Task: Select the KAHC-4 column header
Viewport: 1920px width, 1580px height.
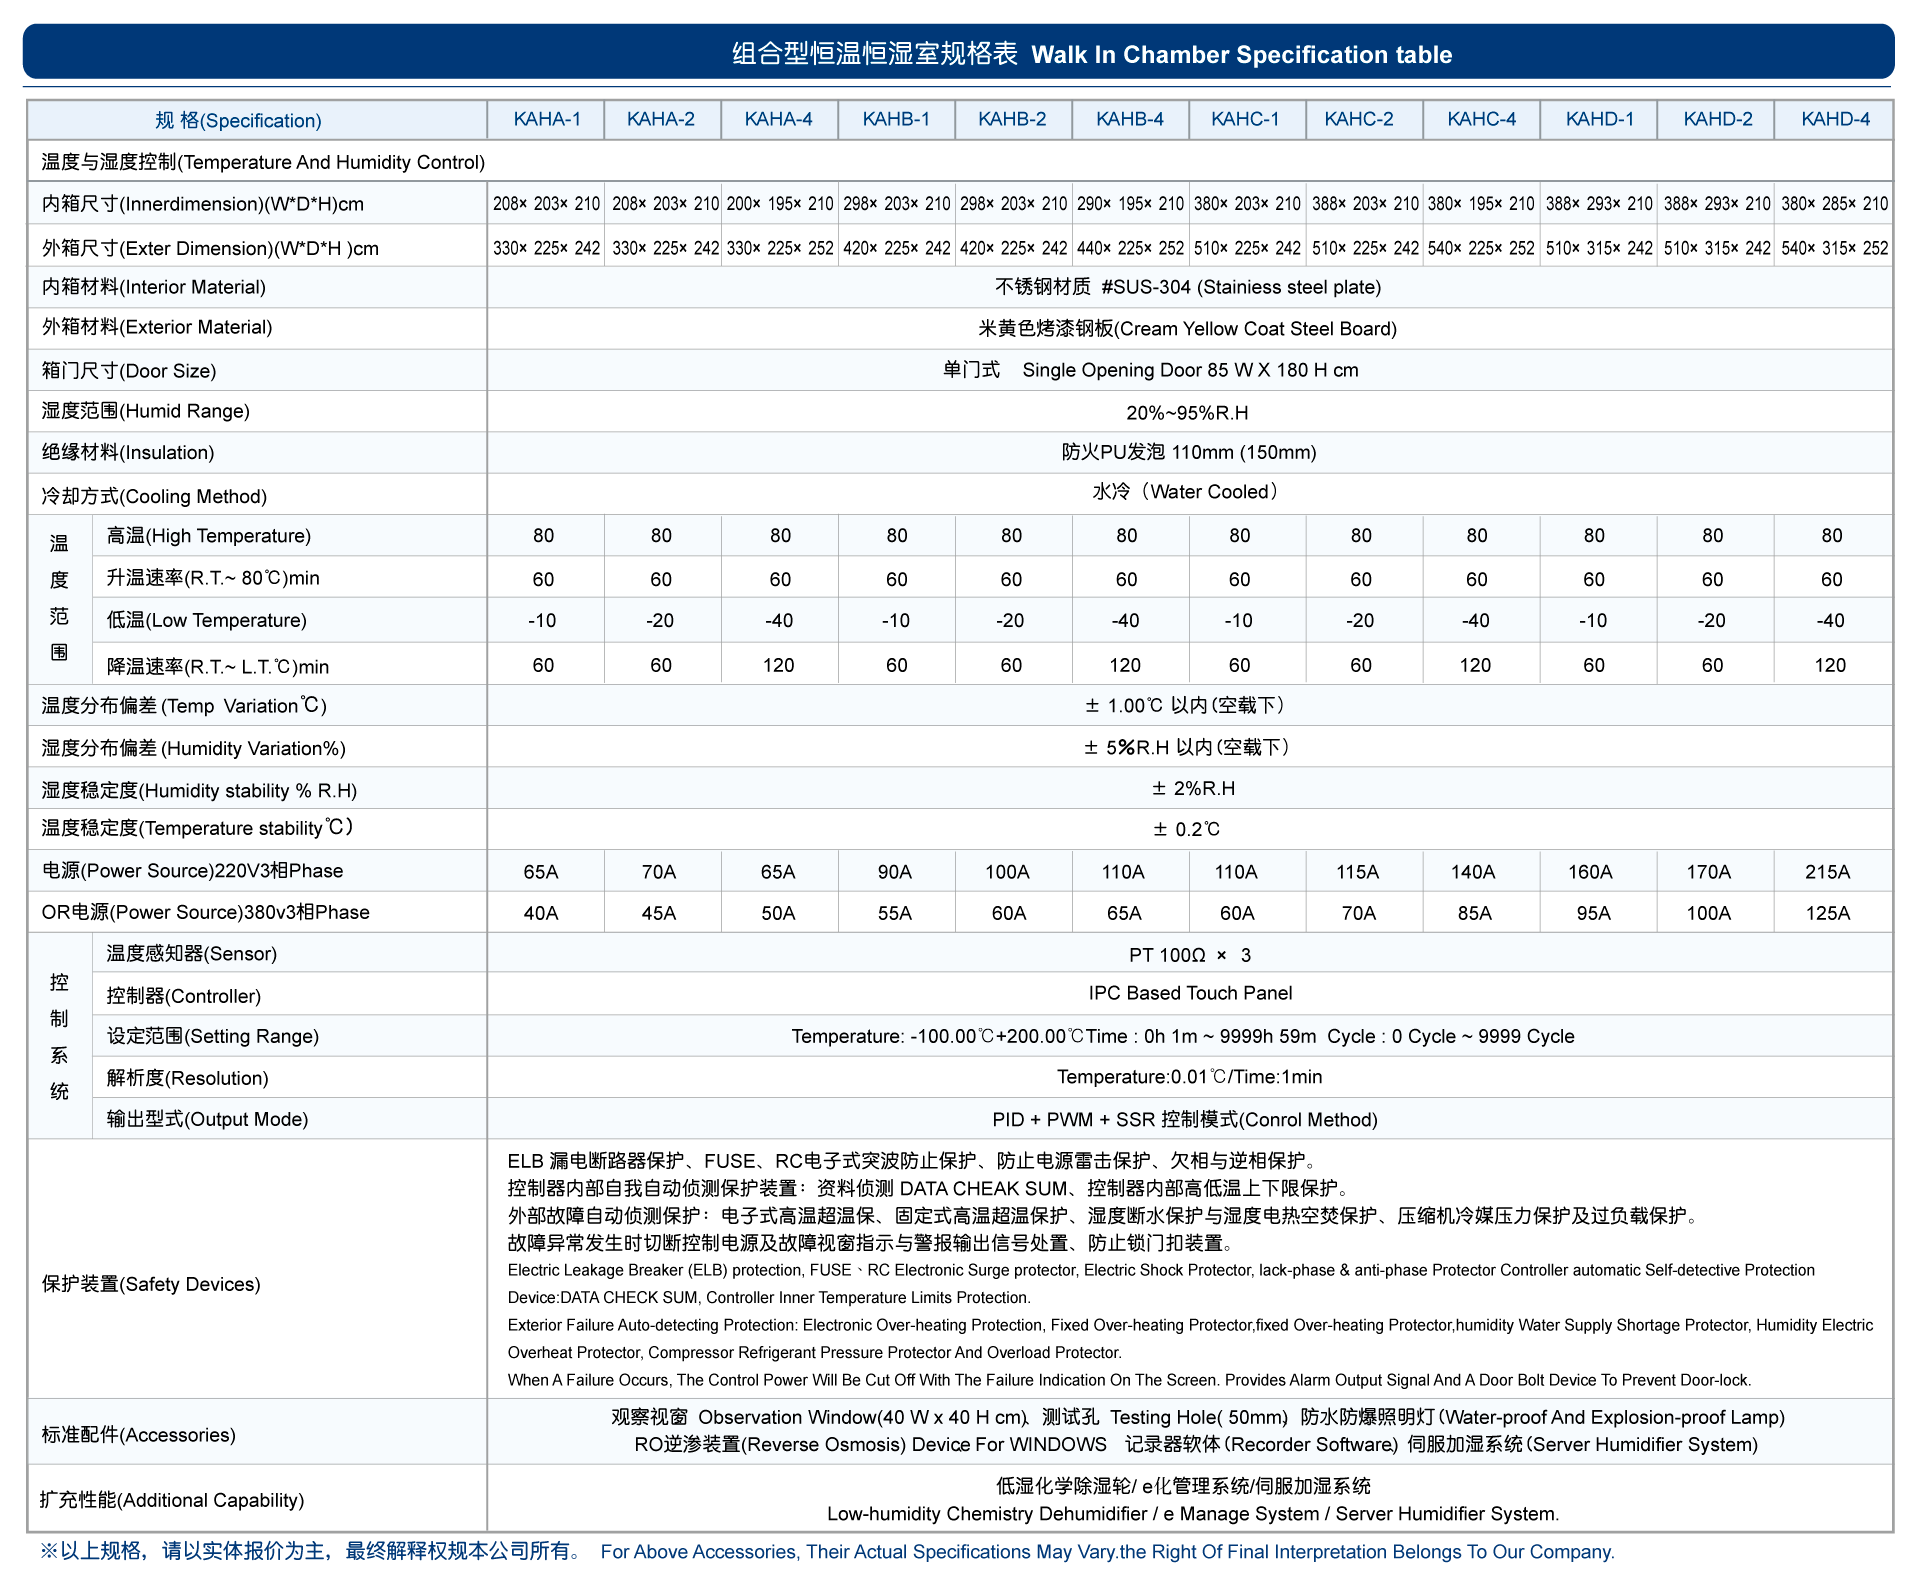Action: pos(1482,119)
